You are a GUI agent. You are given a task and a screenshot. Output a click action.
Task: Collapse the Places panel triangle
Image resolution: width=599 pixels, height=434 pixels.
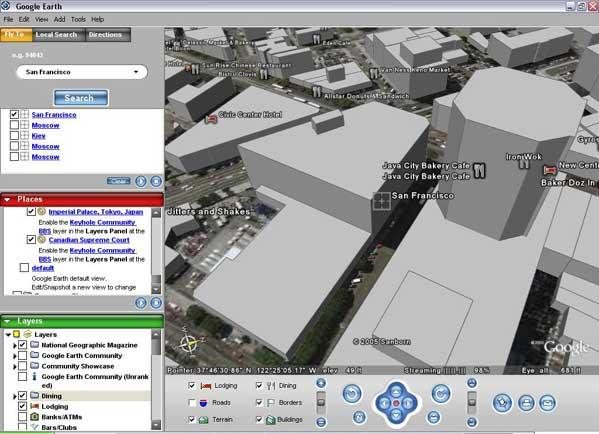point(7,199)
